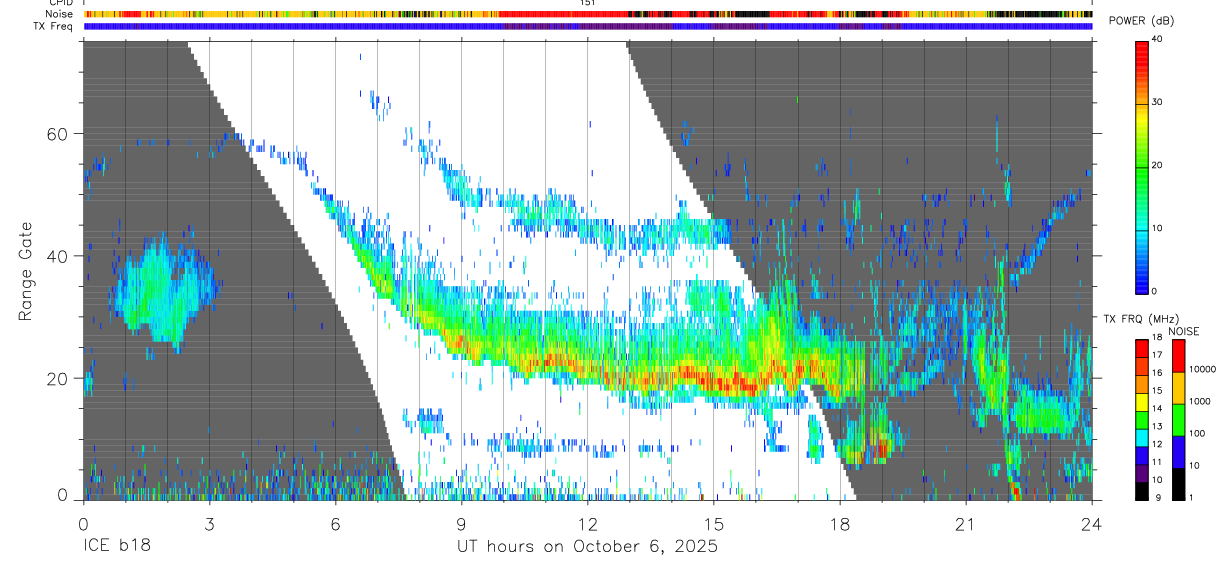Click the colored noise strip along the top
The image size is (1228, 567).
tap(588, 14)
